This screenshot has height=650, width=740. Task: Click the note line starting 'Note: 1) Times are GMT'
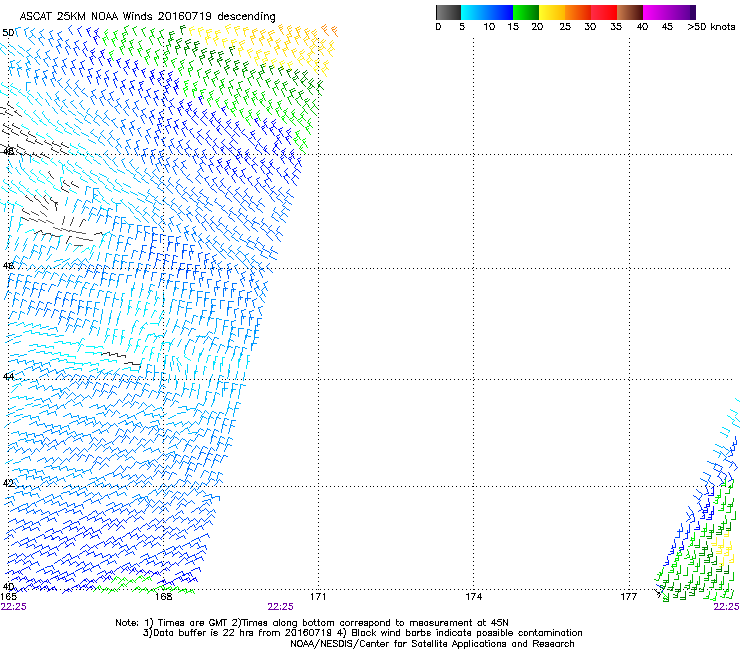point(312,623)
